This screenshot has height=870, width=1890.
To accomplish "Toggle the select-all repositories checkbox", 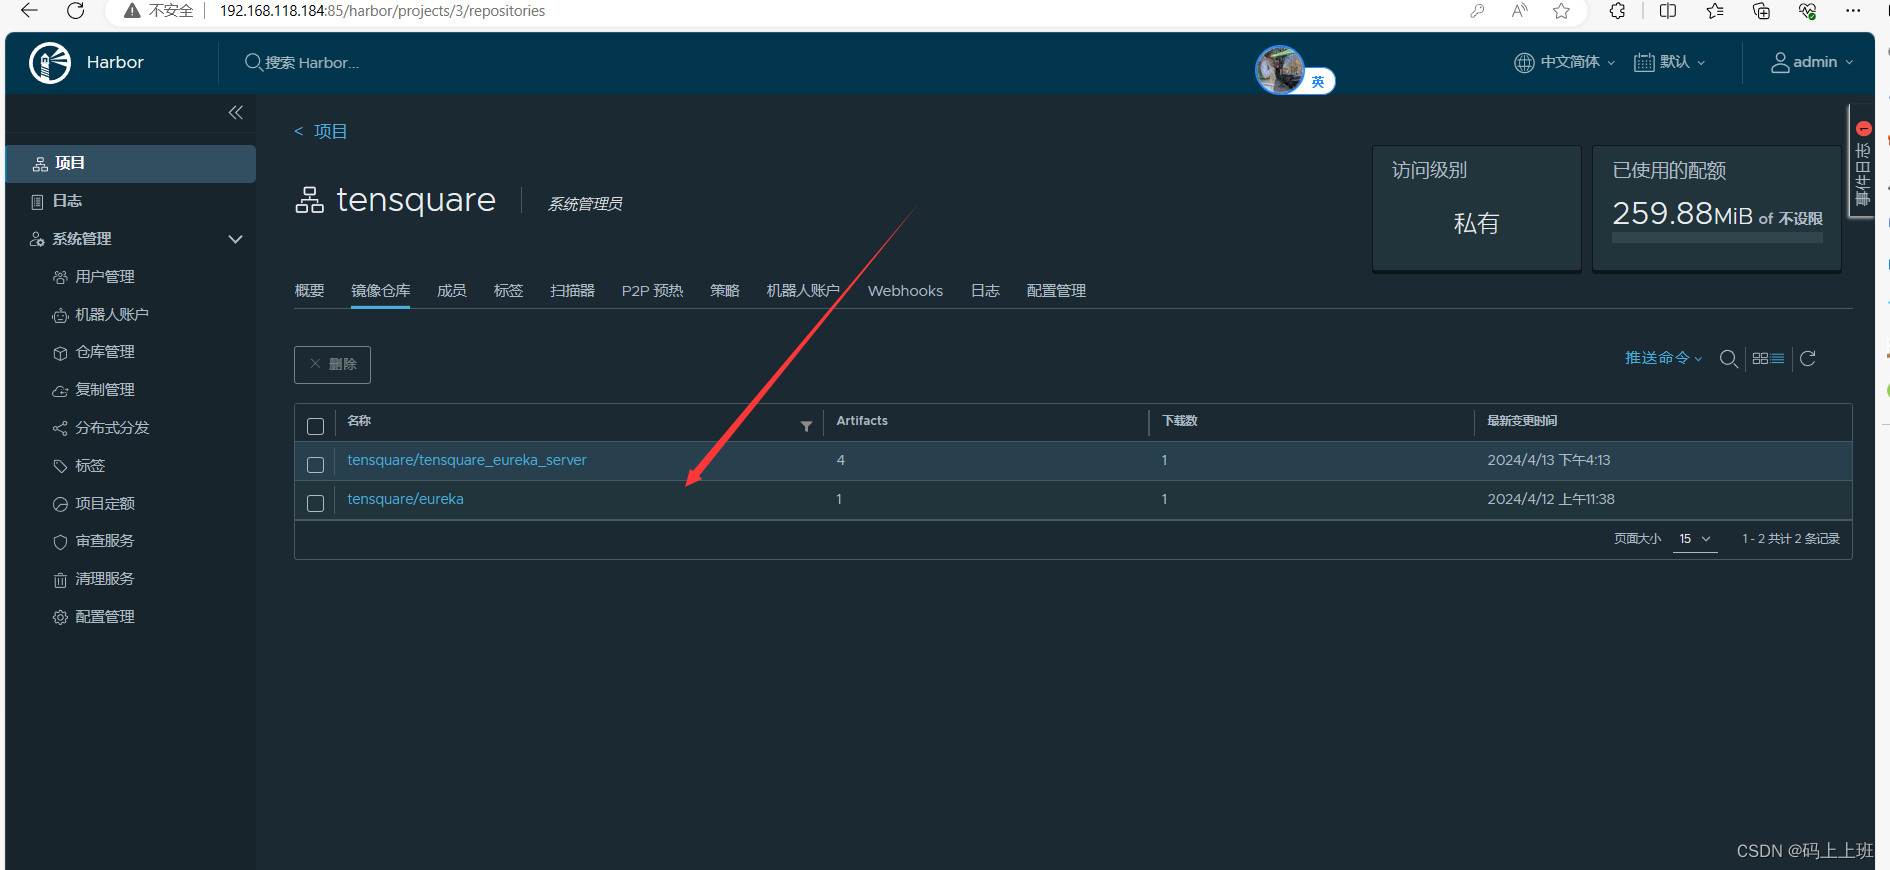I will click(316, 427).
